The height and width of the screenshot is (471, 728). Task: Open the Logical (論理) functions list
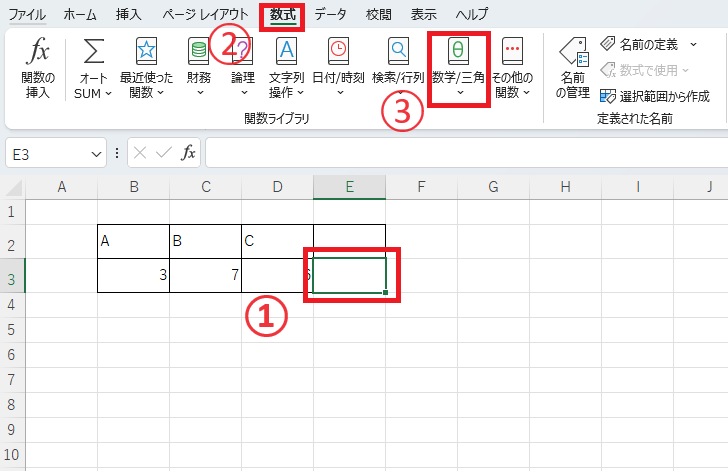pyautogui.click(x=243, y=68)
